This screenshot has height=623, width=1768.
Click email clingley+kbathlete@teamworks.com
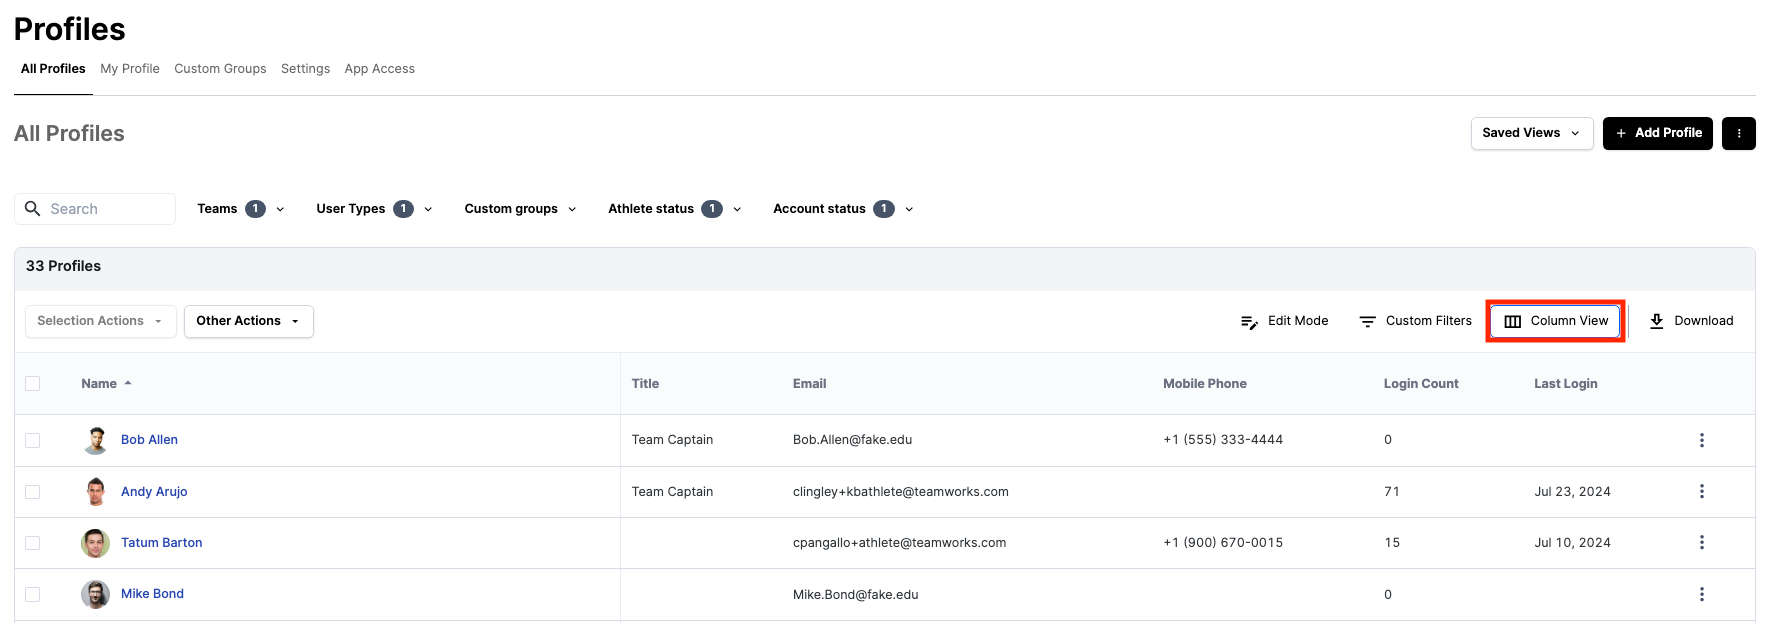pos(900,491)
